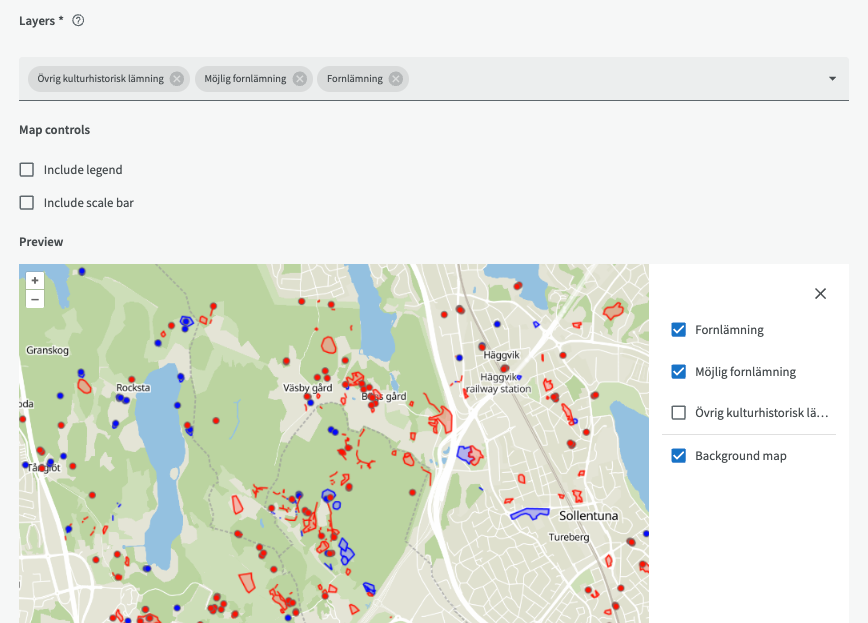
Task: Click the Häggvik railway station label
Action: point(499,383)
